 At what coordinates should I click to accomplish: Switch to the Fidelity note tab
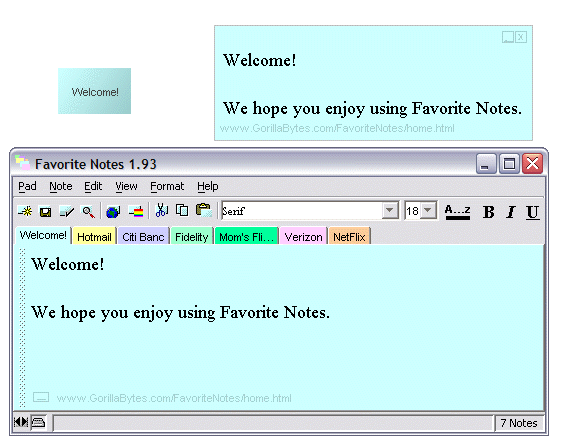192,237
